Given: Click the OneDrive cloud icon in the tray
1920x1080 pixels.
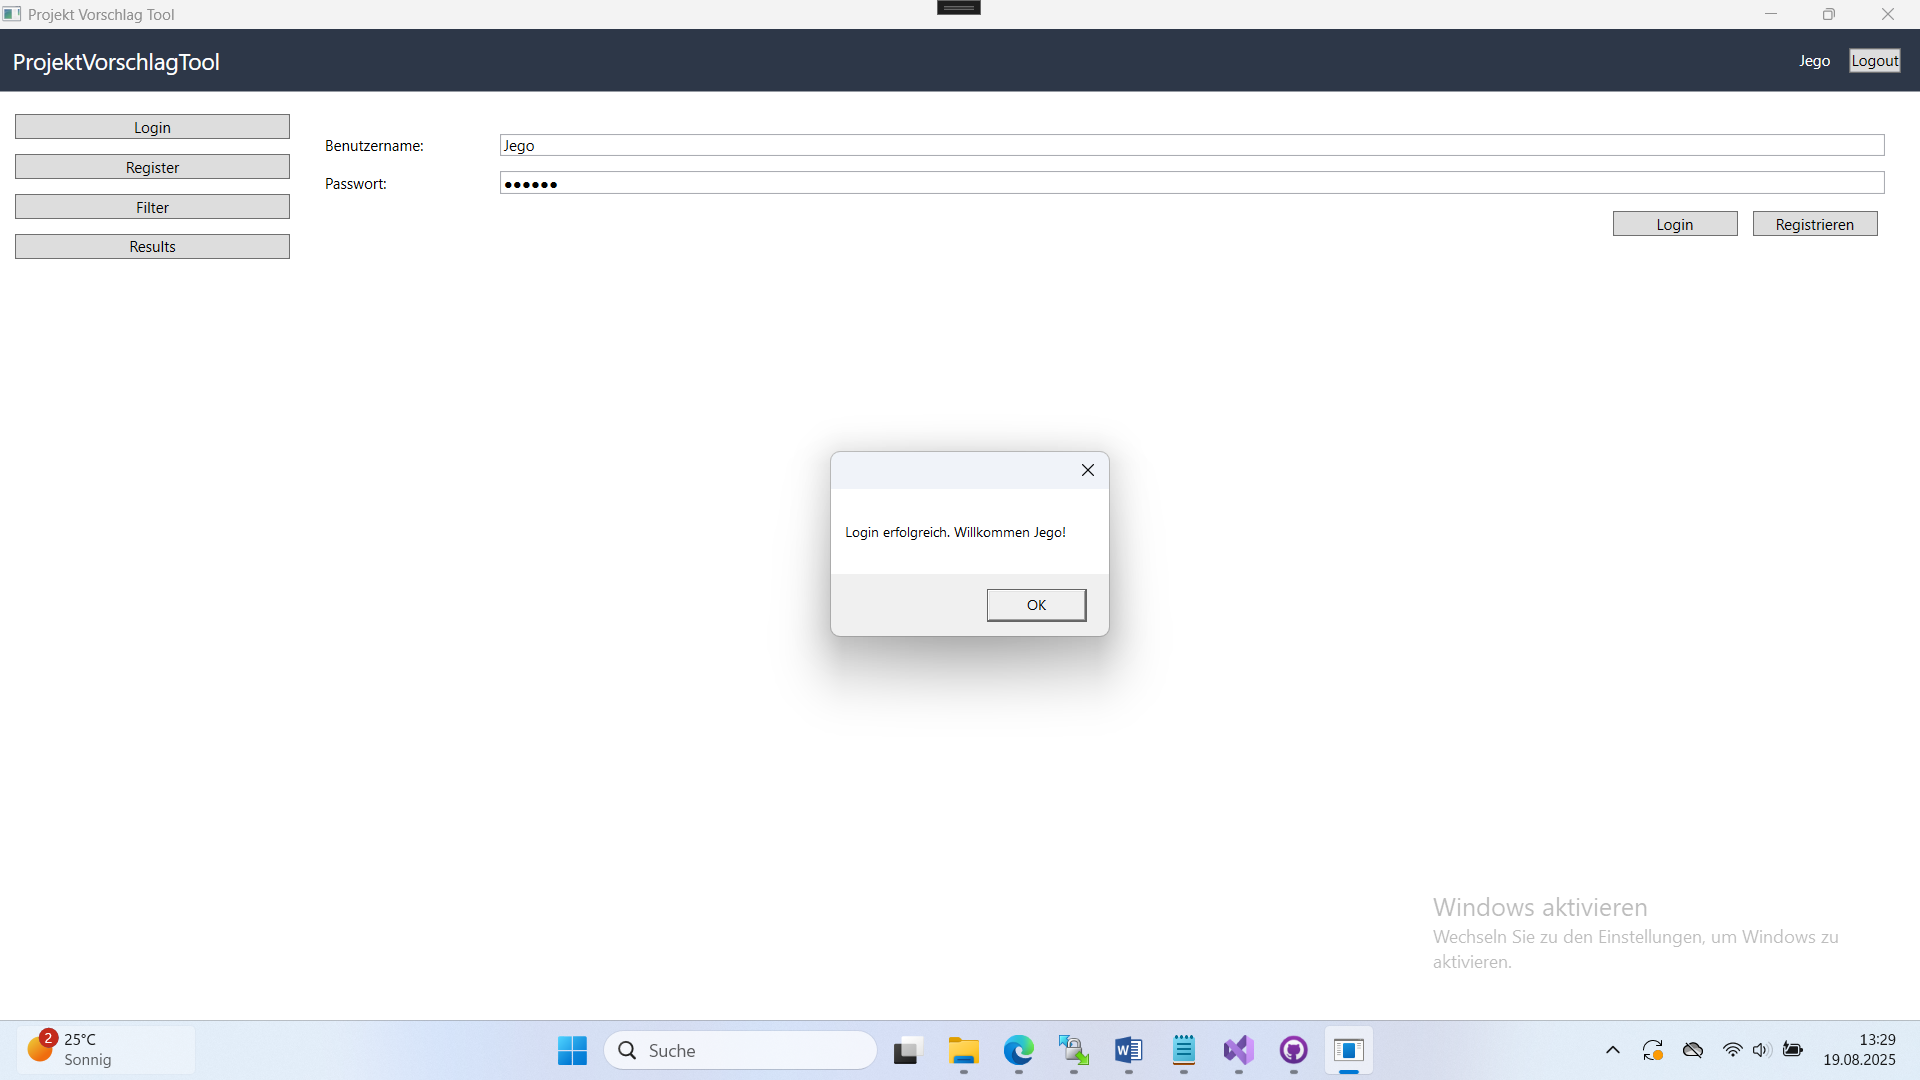Looking at the screenshot, I should pos(1693,1049).
